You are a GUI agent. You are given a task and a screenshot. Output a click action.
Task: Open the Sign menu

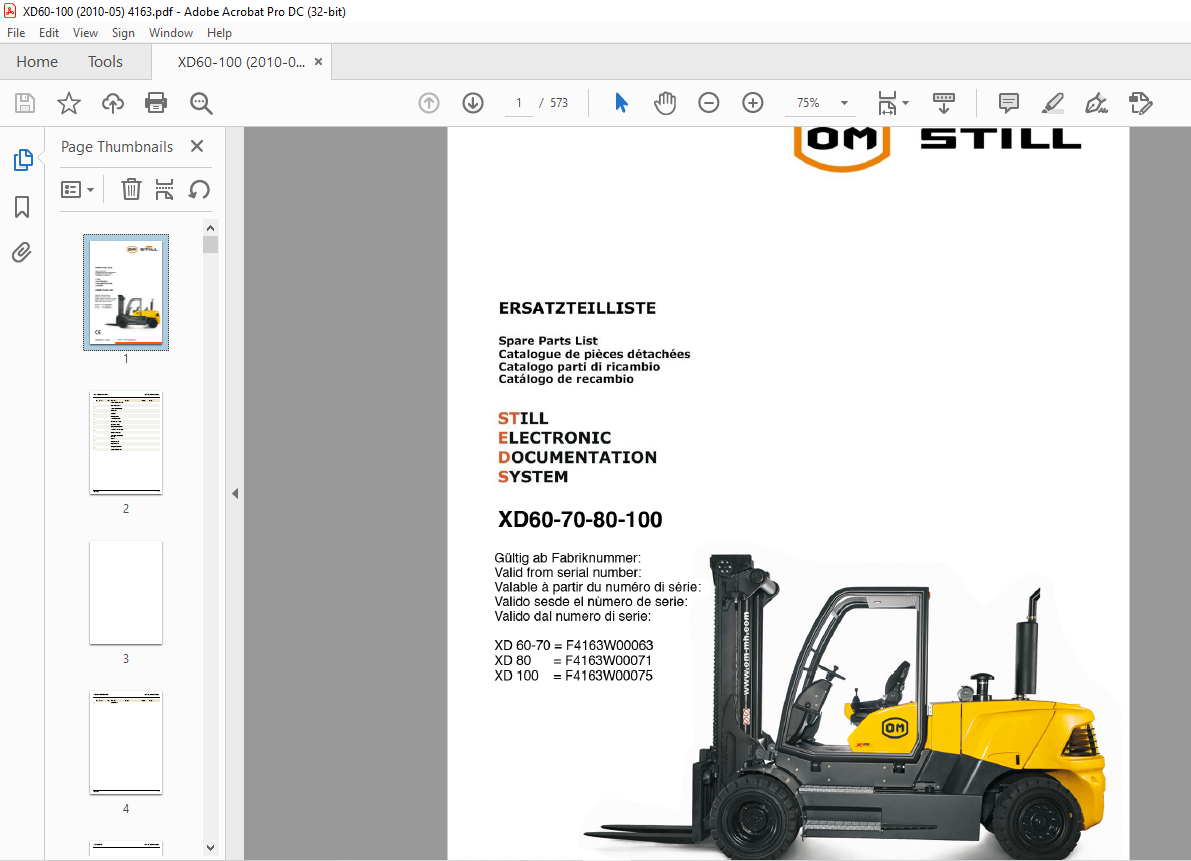(123, 33)
